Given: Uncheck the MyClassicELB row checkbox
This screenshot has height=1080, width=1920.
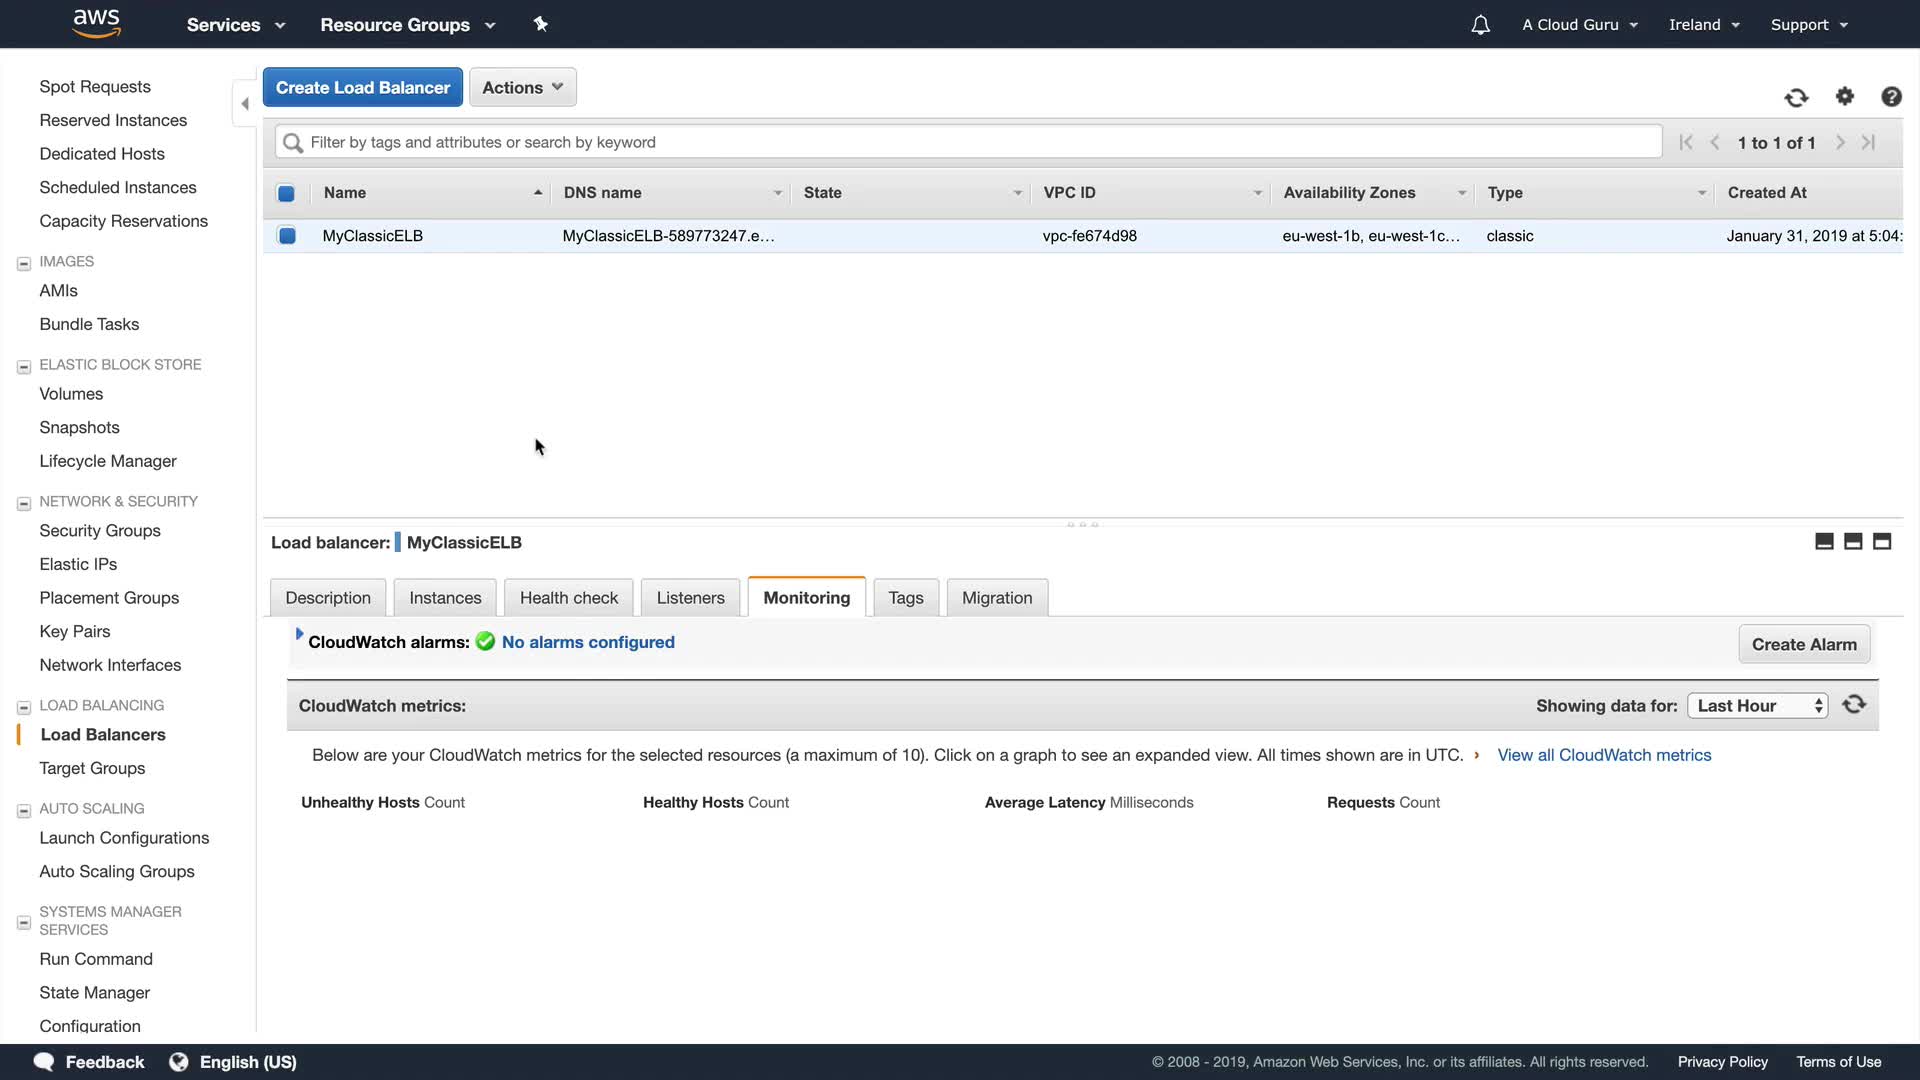Looking at the screenshot, I should click(287, 236).
